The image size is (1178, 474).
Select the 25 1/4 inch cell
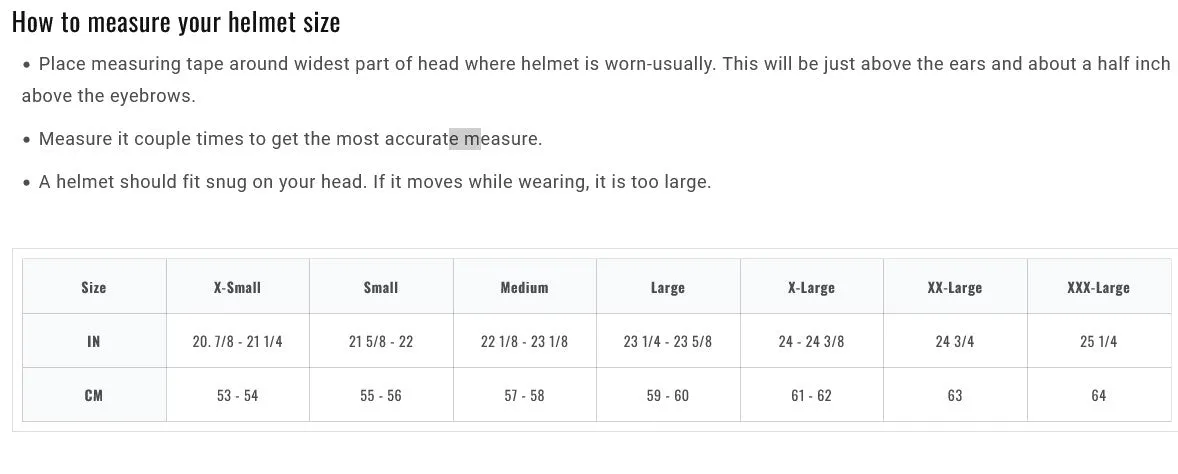(x=1098, y=341)
